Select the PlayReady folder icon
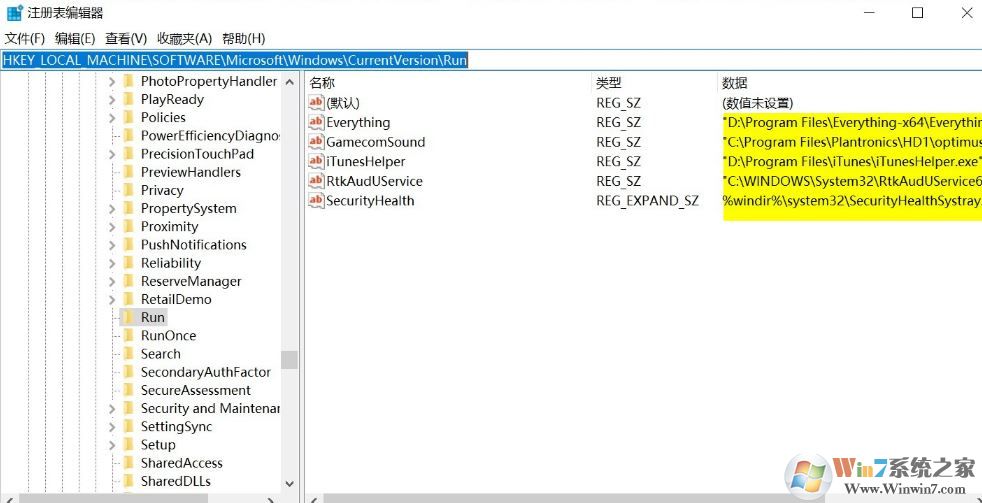The width and height of the screenshot is (982, 503). 128,99
